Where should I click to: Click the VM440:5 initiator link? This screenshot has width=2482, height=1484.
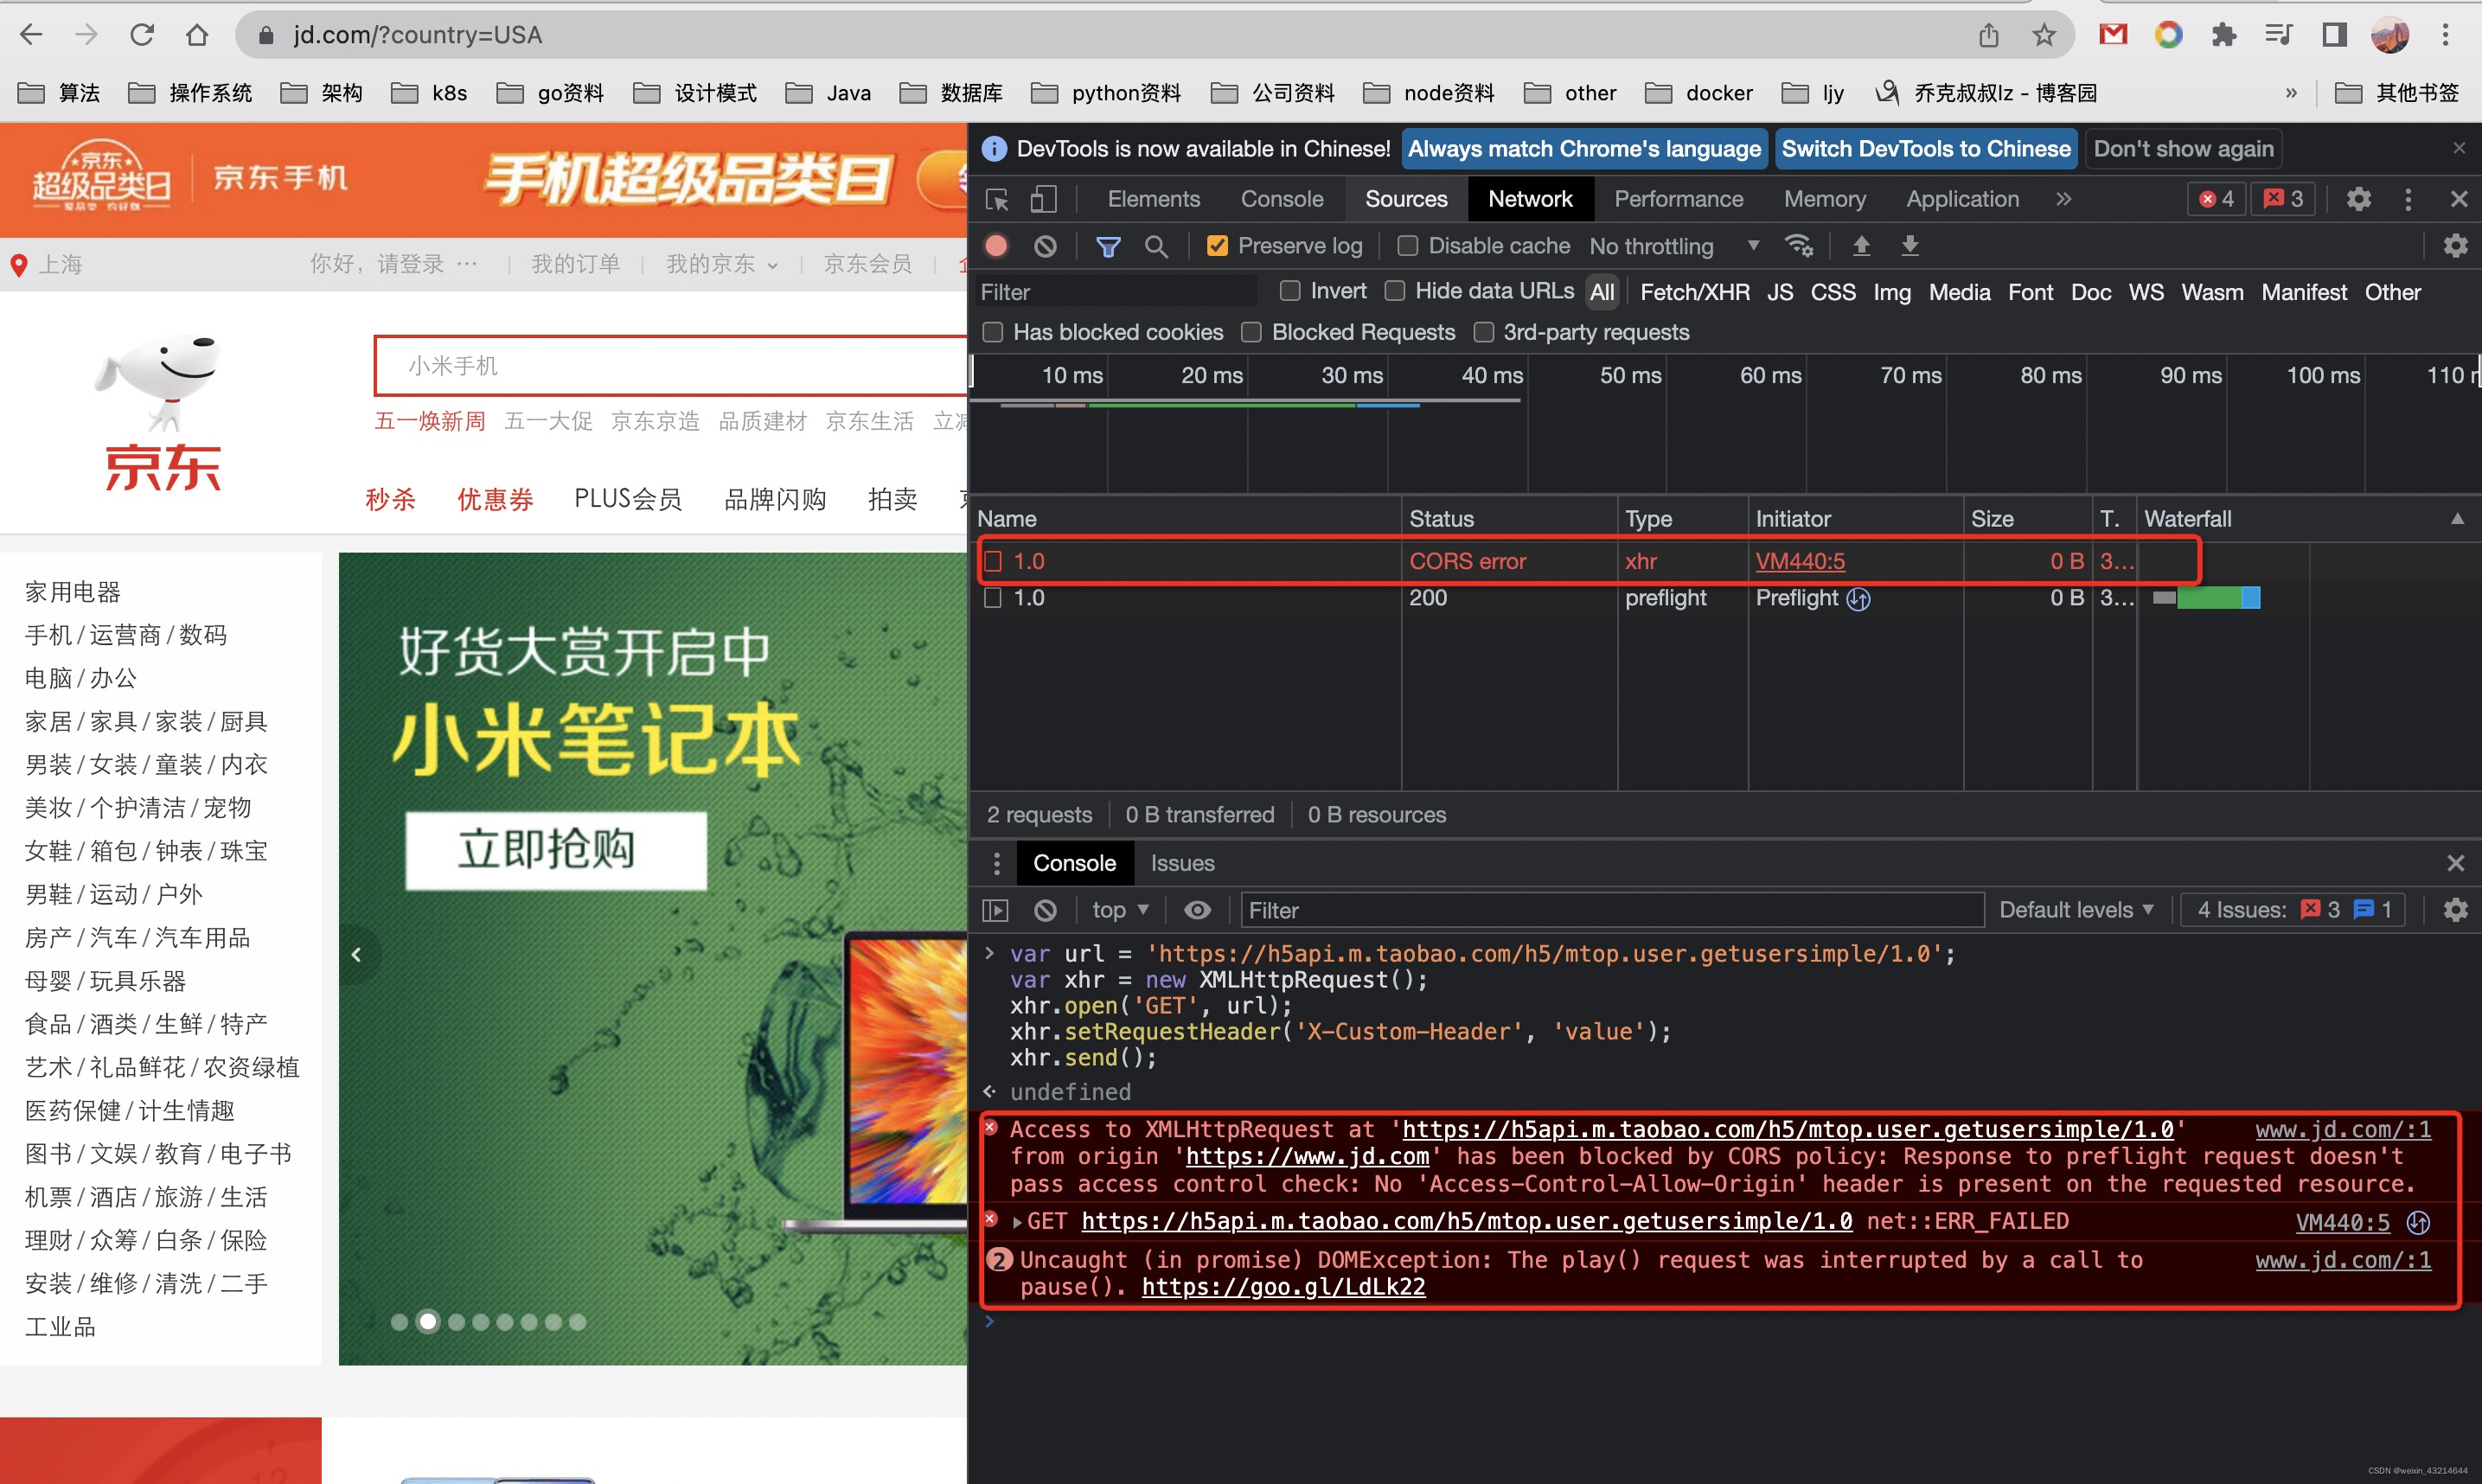click(x=1801, y=562)
